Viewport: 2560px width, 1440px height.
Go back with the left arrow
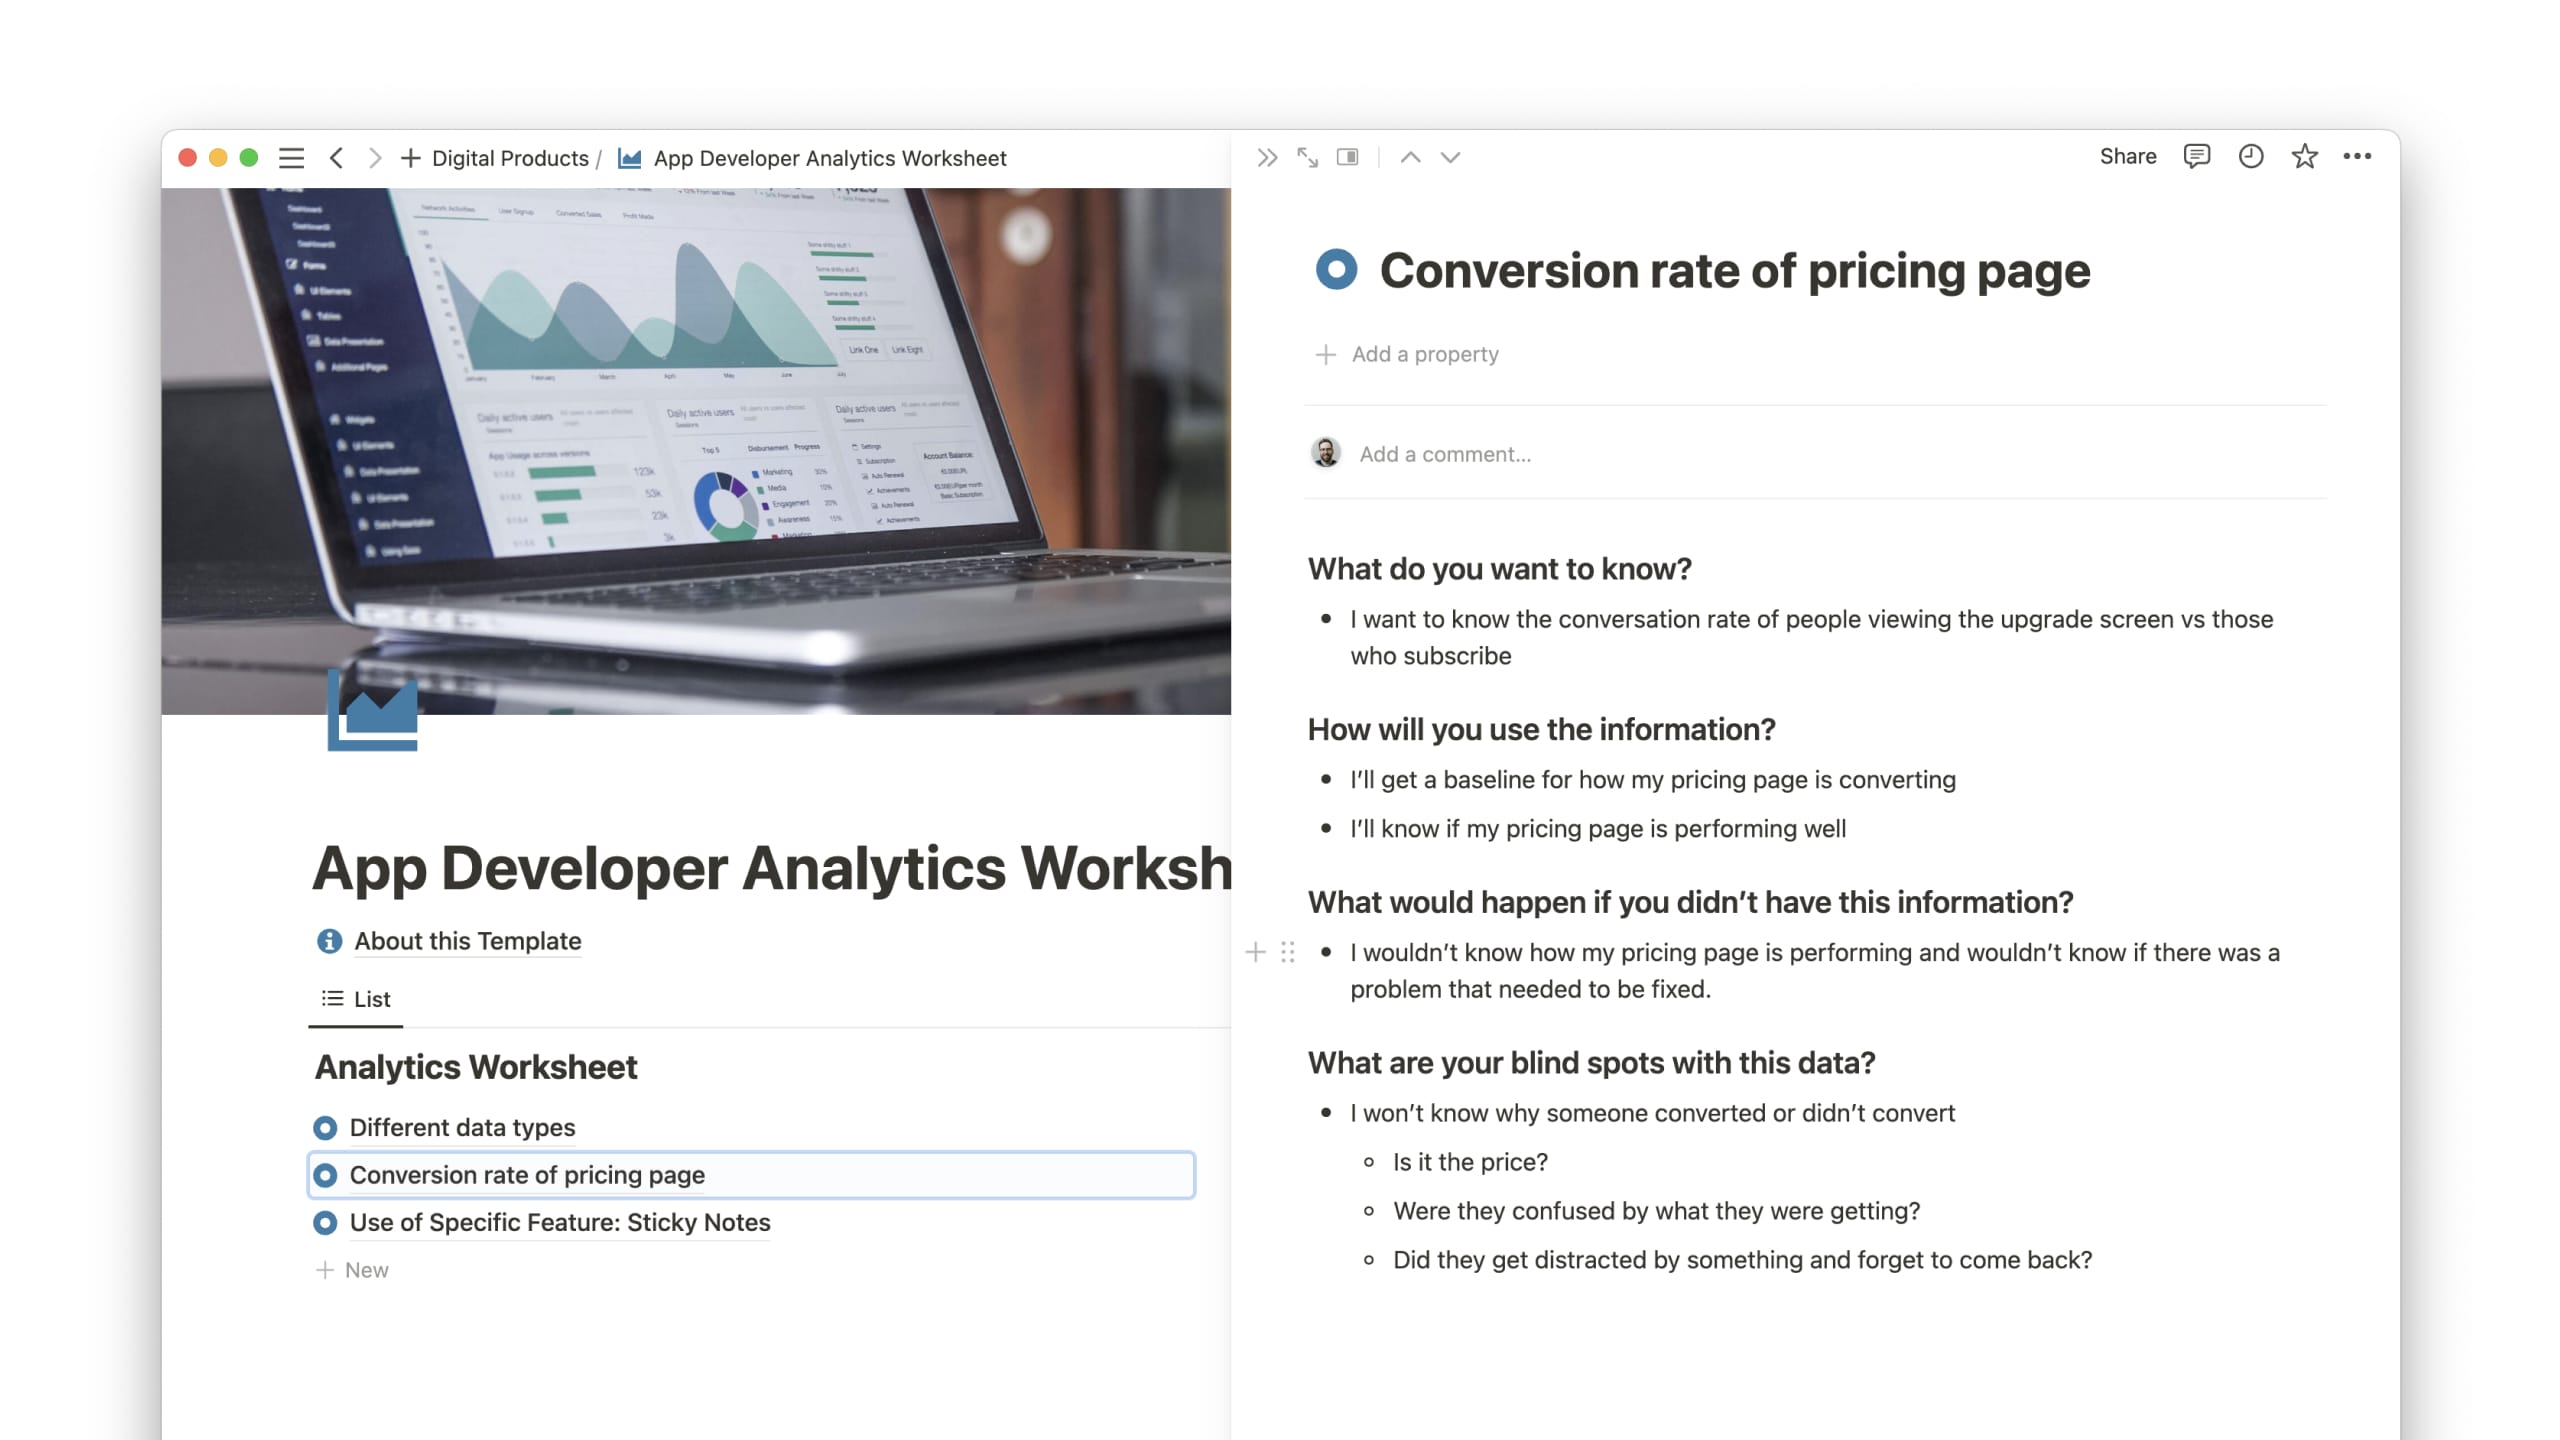[x=337, y=158]
